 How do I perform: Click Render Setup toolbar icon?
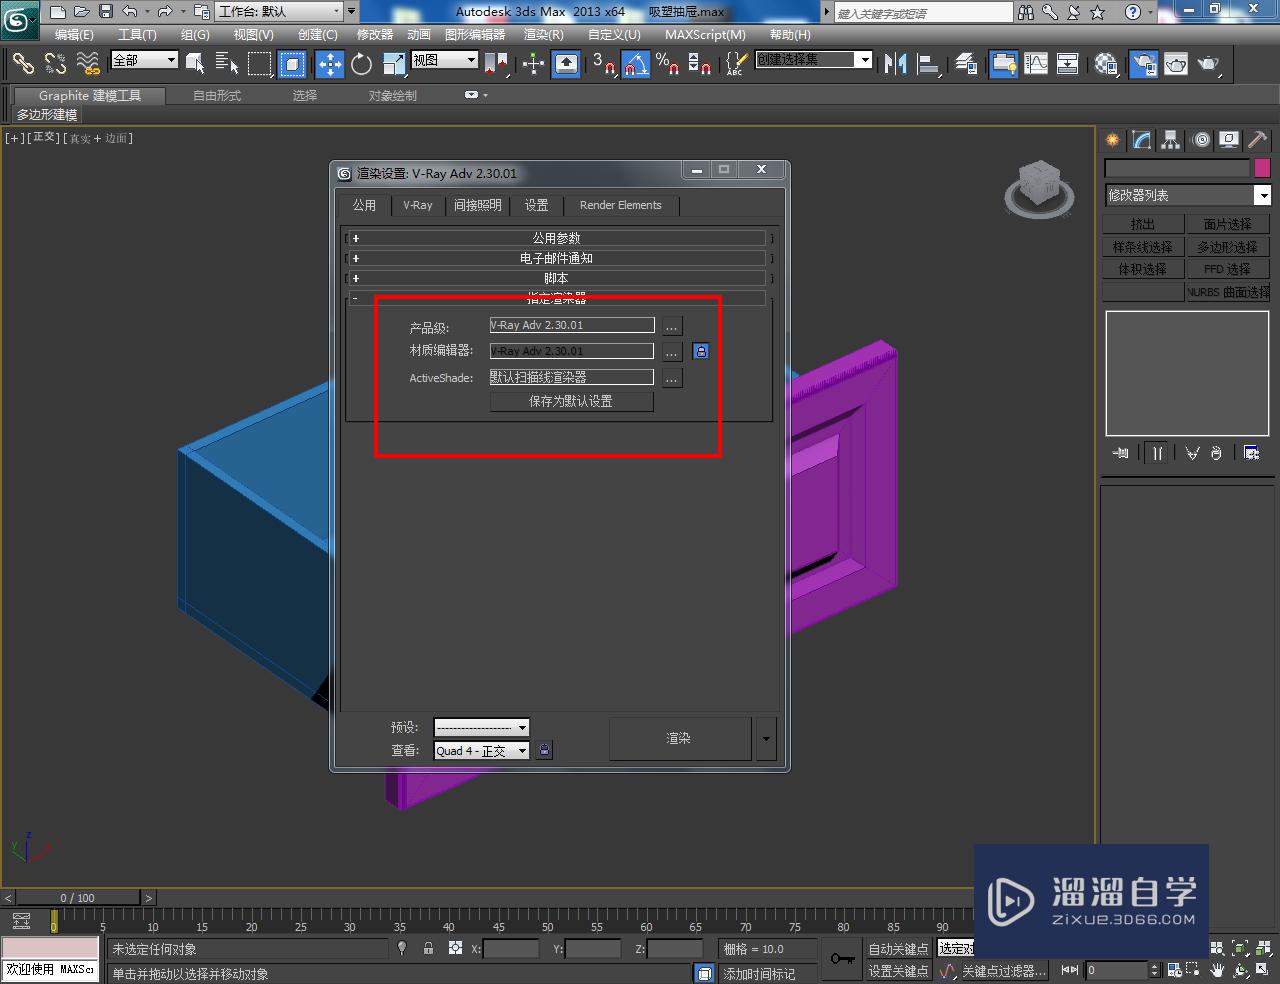1143,64
